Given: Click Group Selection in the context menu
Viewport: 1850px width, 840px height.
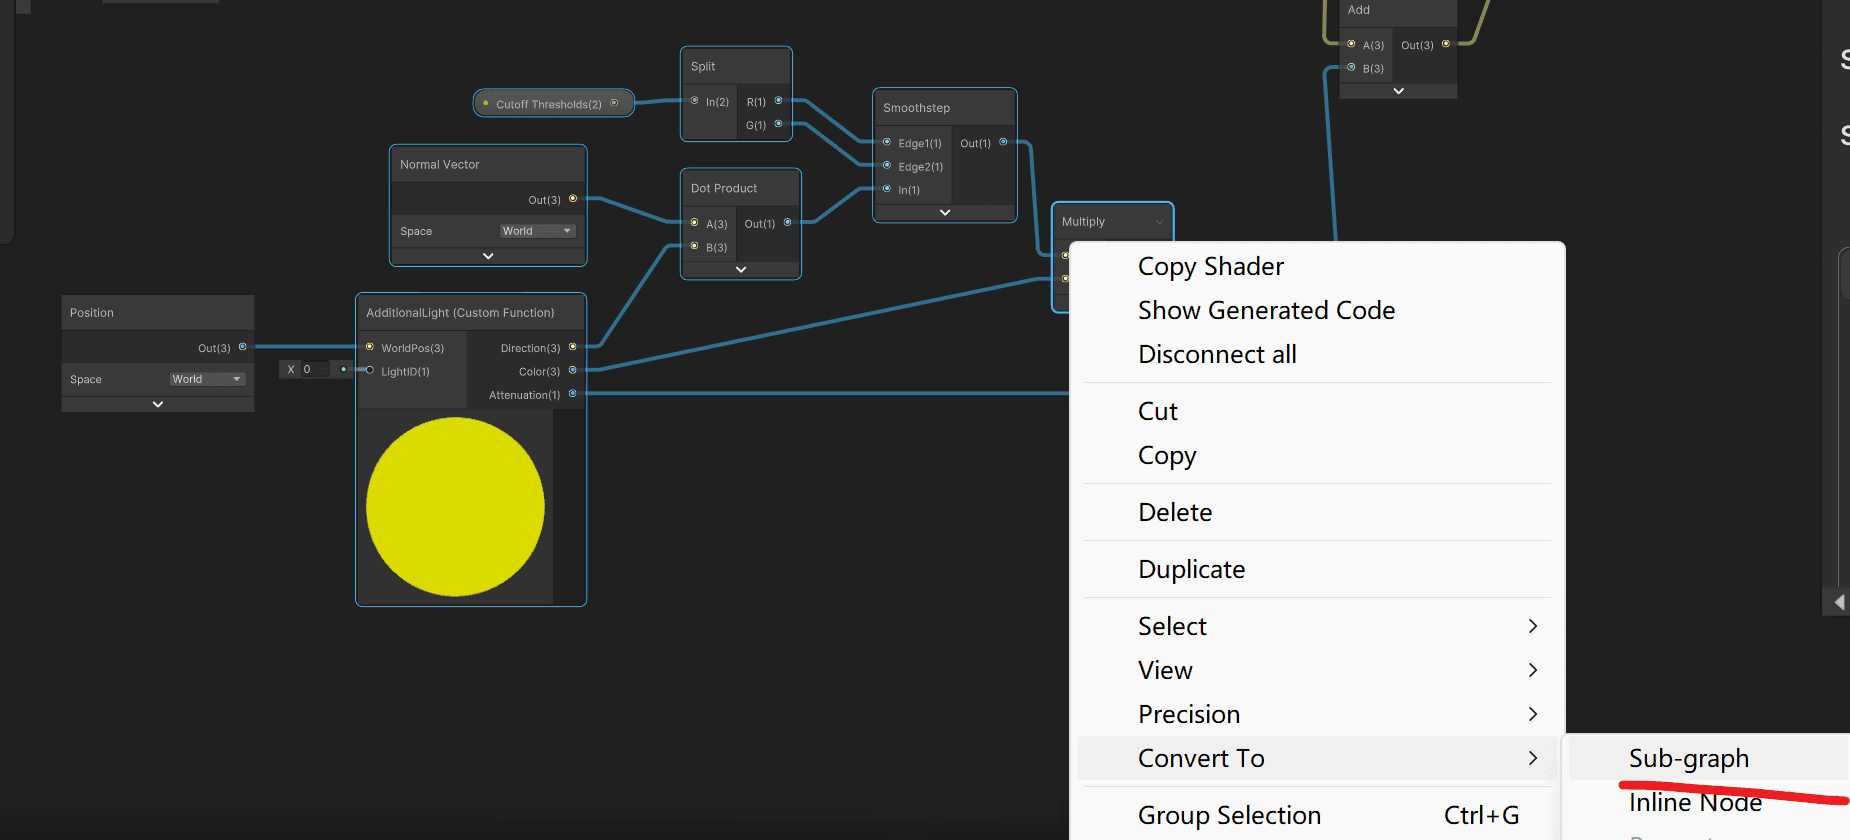Looking at the screenshot, I should (x=1229, y=815).
